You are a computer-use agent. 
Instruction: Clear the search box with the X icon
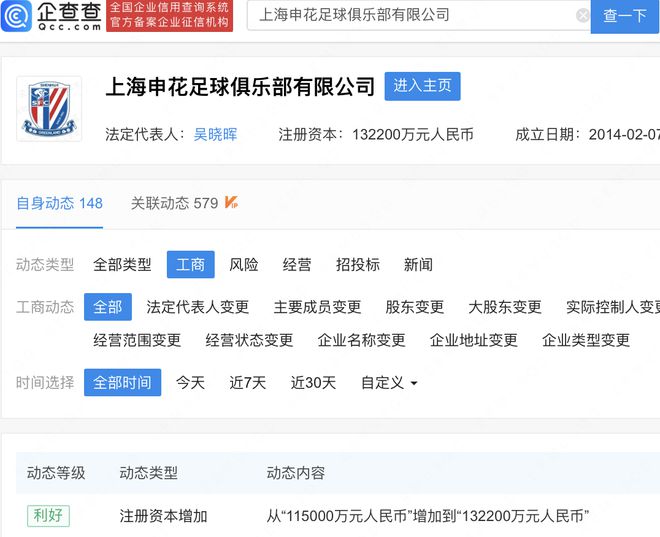click(x=583, y=16)
